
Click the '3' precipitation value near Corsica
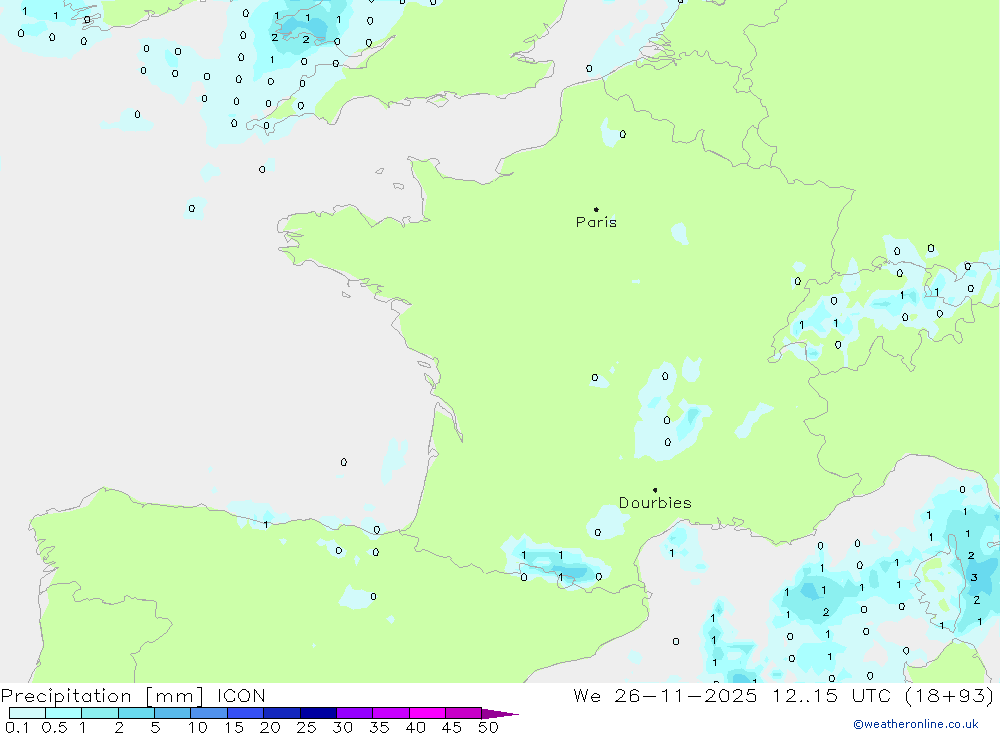coord(974,577)
